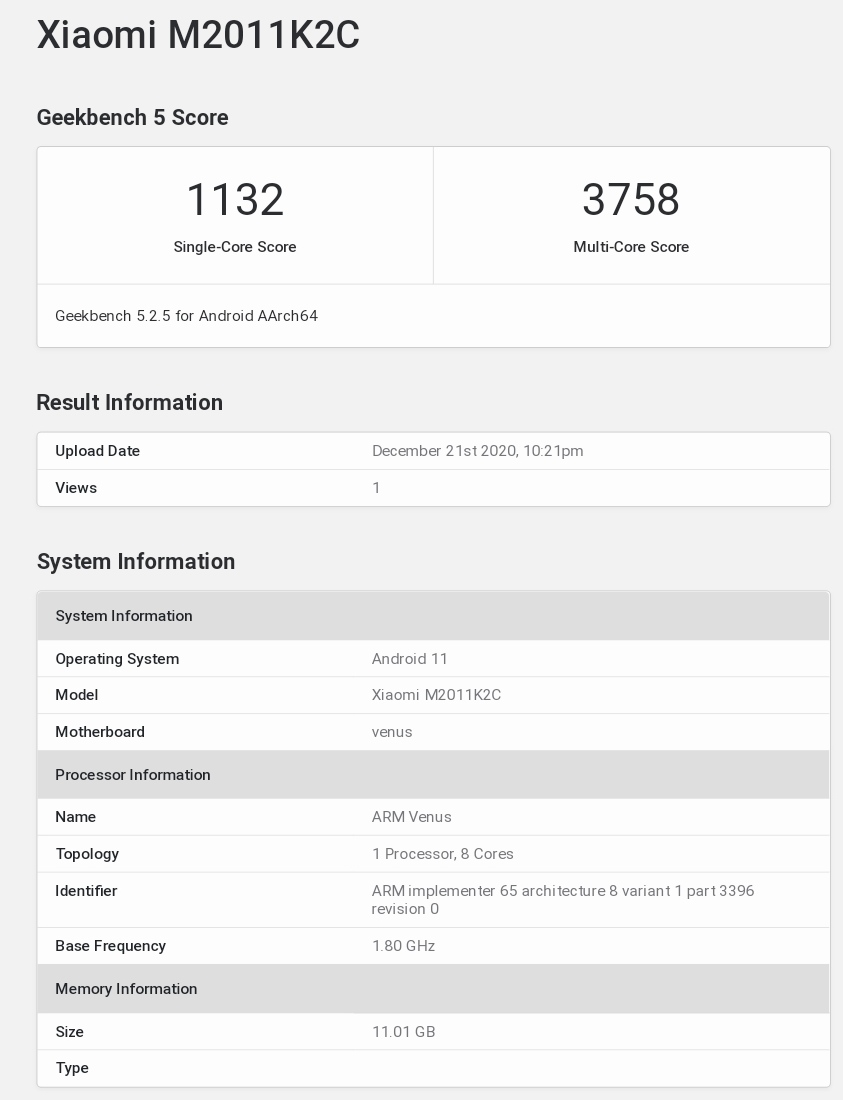Click the "Identifier" row label
The width and height of the screenshot is (843, 1100).
[86, 891]
